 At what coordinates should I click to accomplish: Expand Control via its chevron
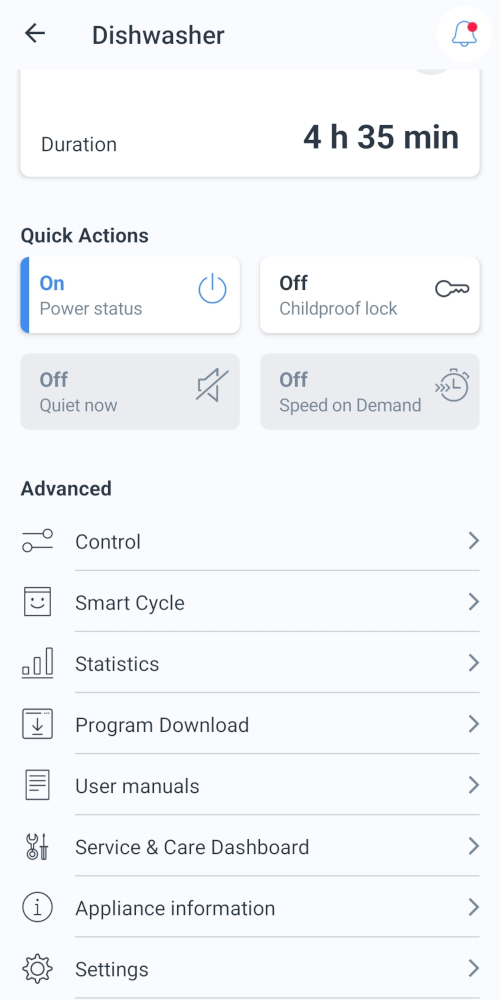[473, 541]
